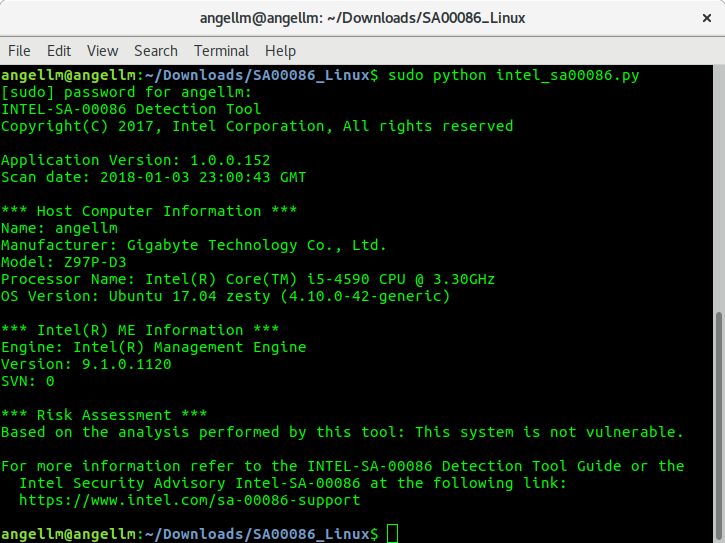This screenshot has width=725, height=543.
Task: Click the first prompt path ~/Downloads/SA00086_Linux
Action: coord(257,75)
